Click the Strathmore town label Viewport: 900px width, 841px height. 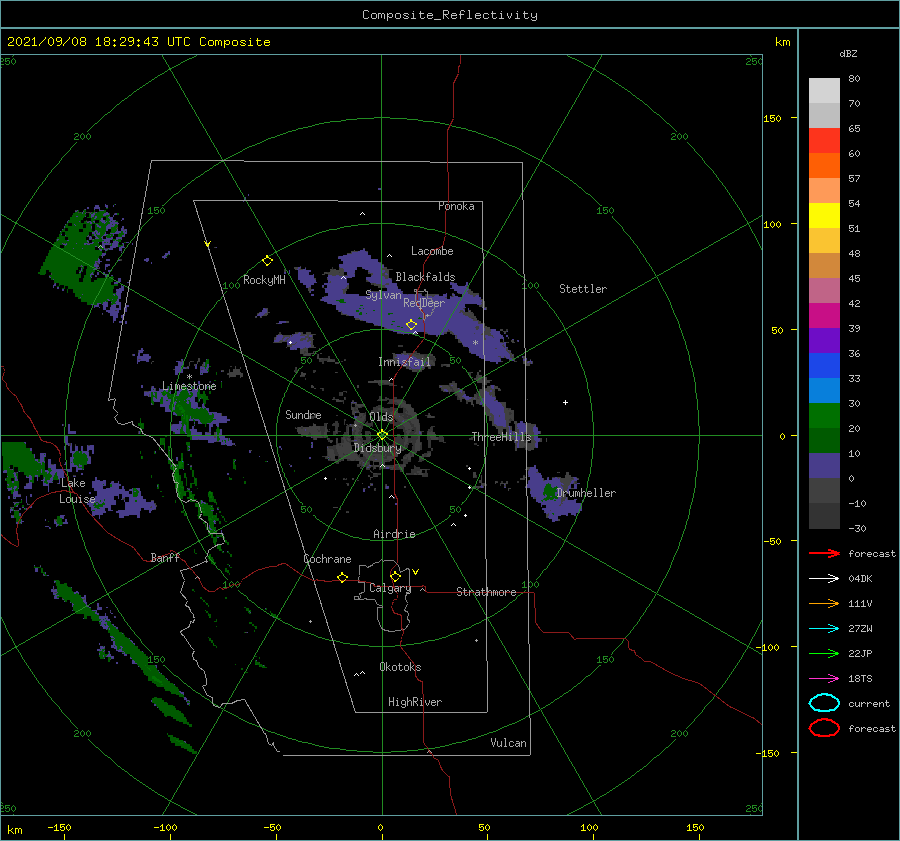486,592
